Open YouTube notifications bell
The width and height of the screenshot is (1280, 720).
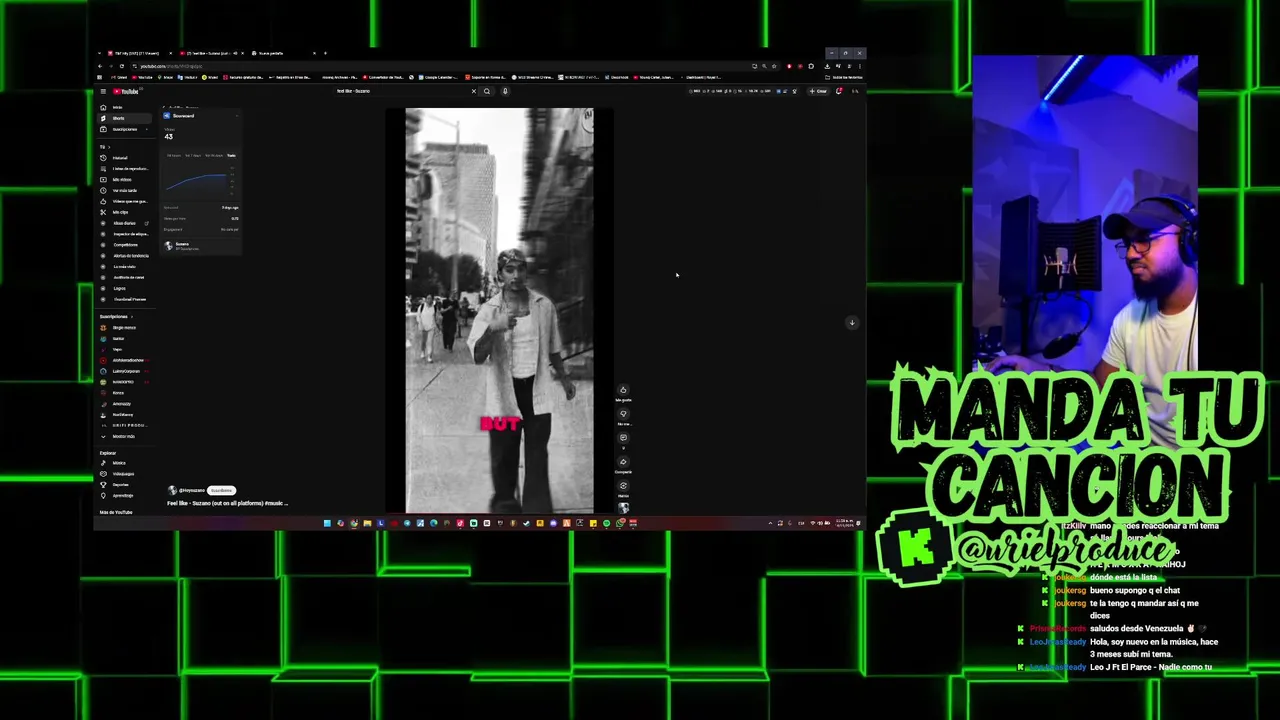pyautogui.click(x=839, y=91)
